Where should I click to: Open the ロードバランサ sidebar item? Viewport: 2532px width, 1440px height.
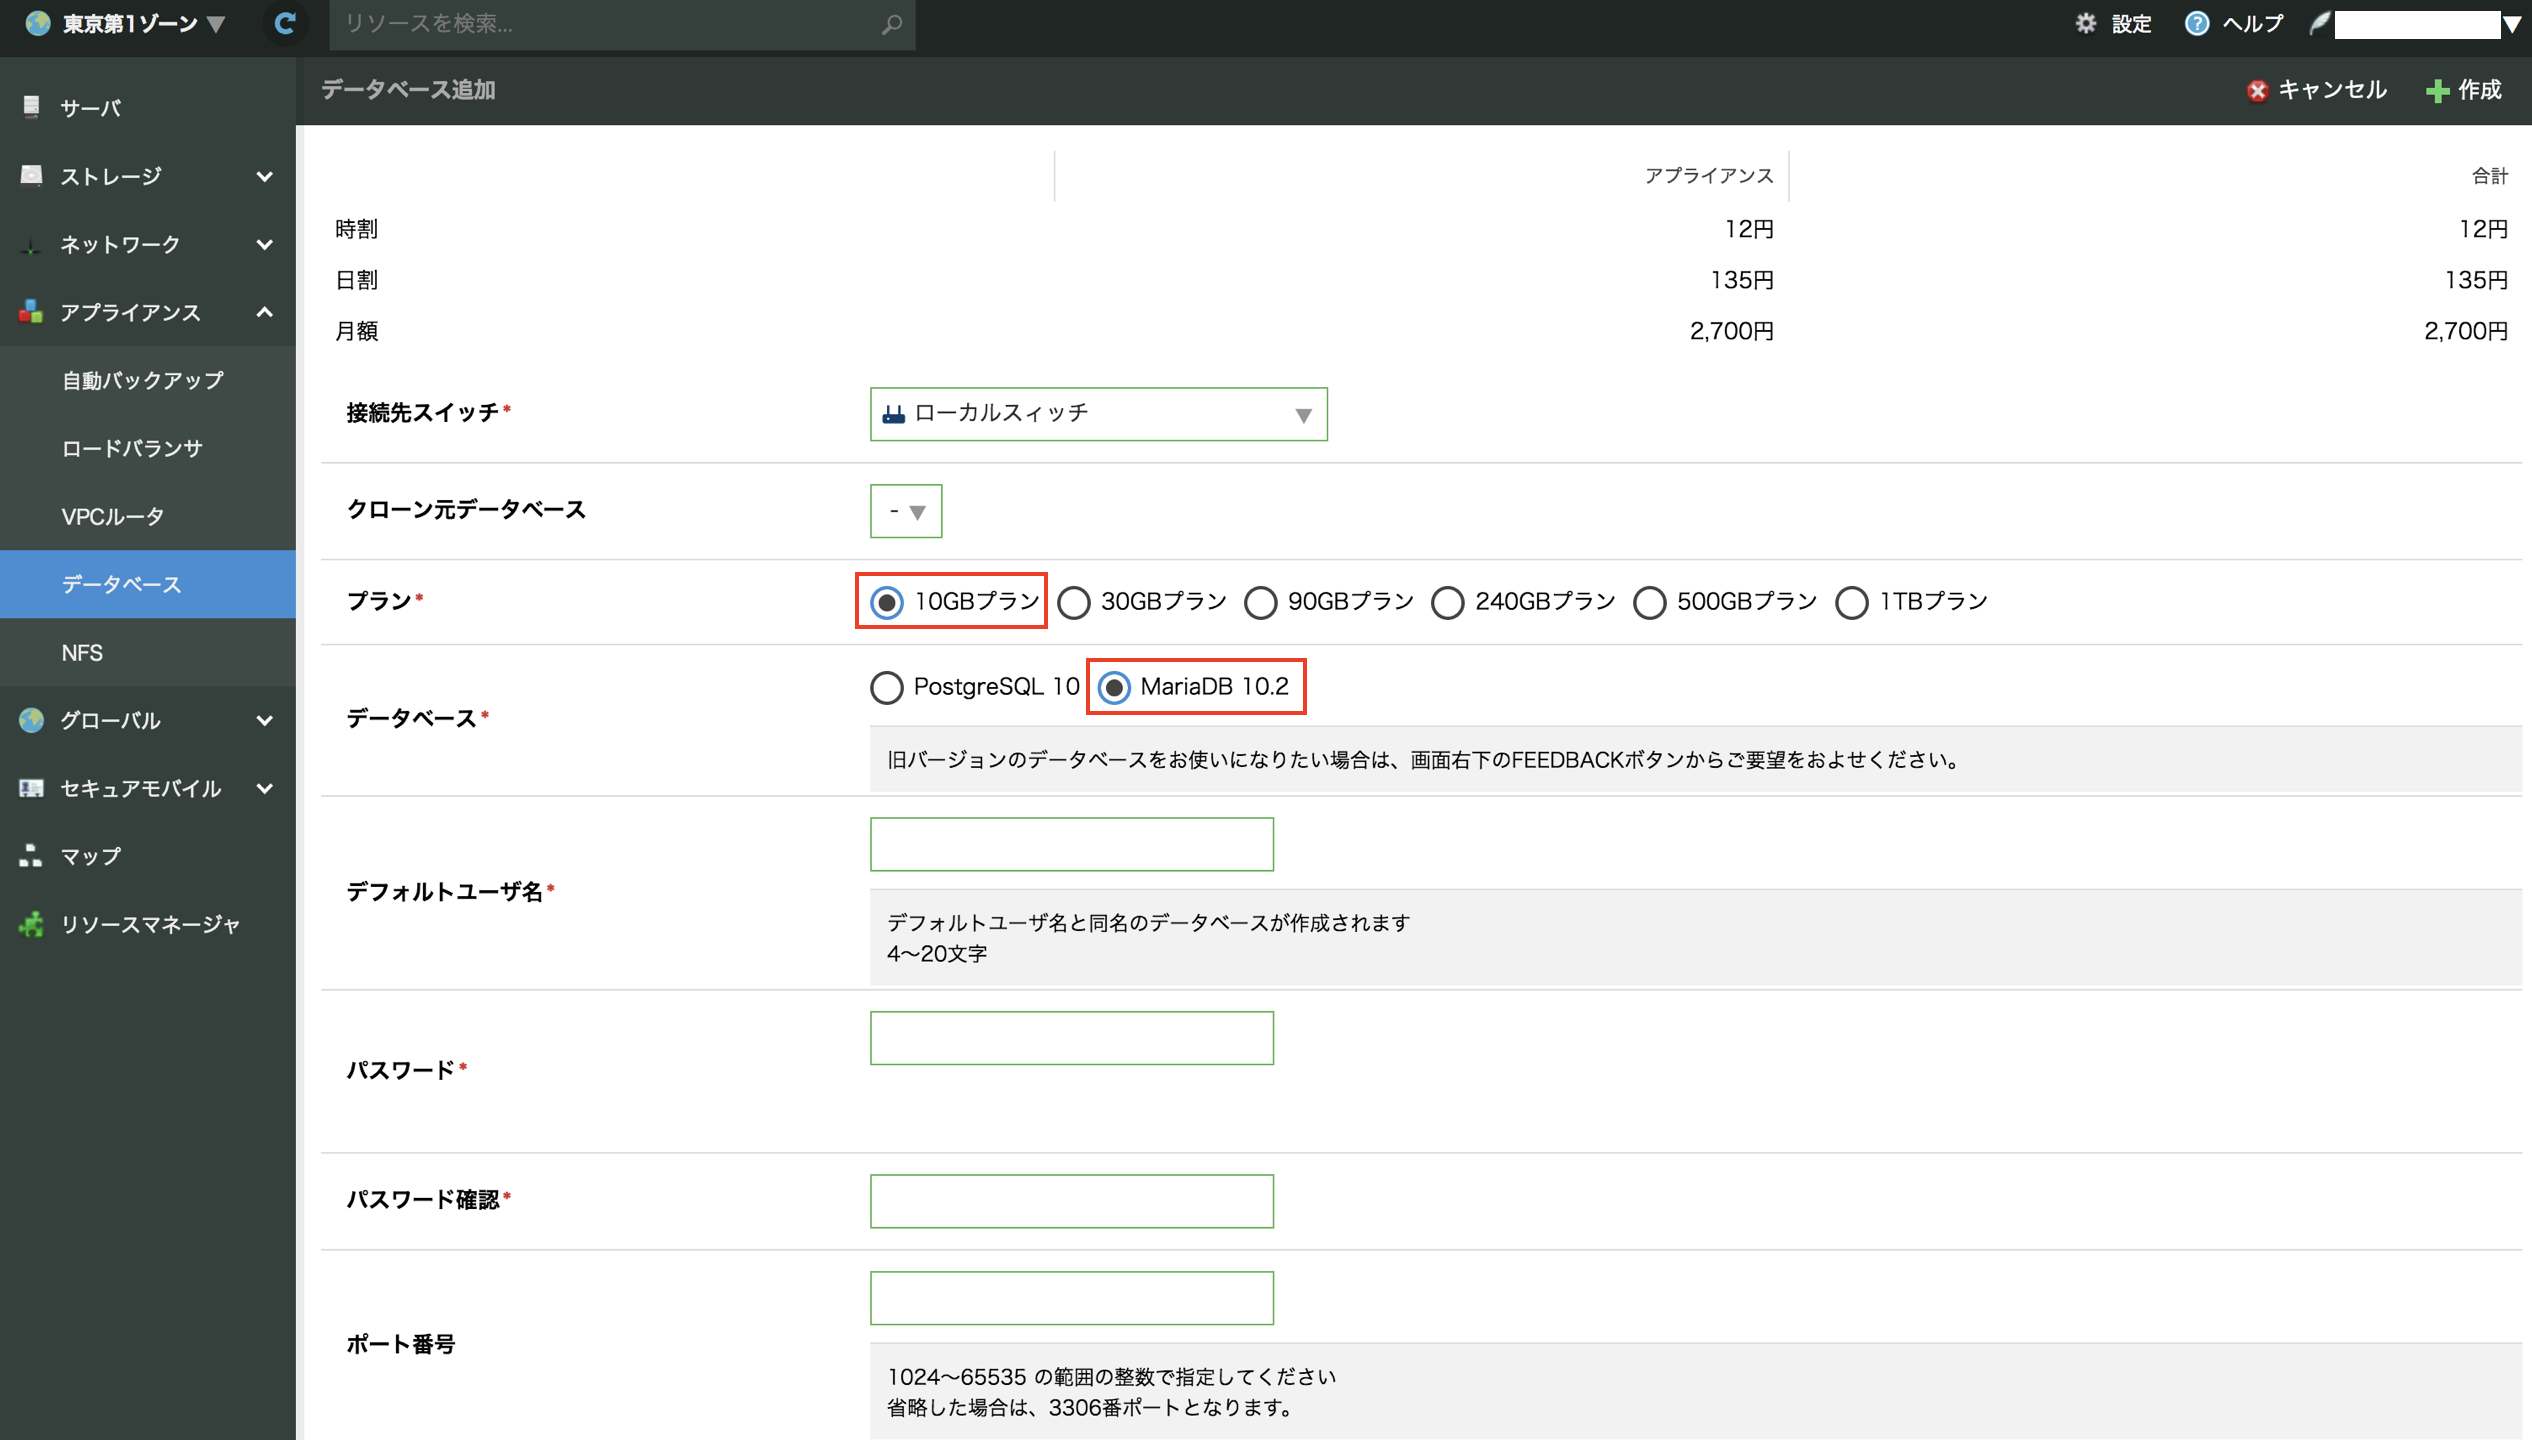coord(132,449)
